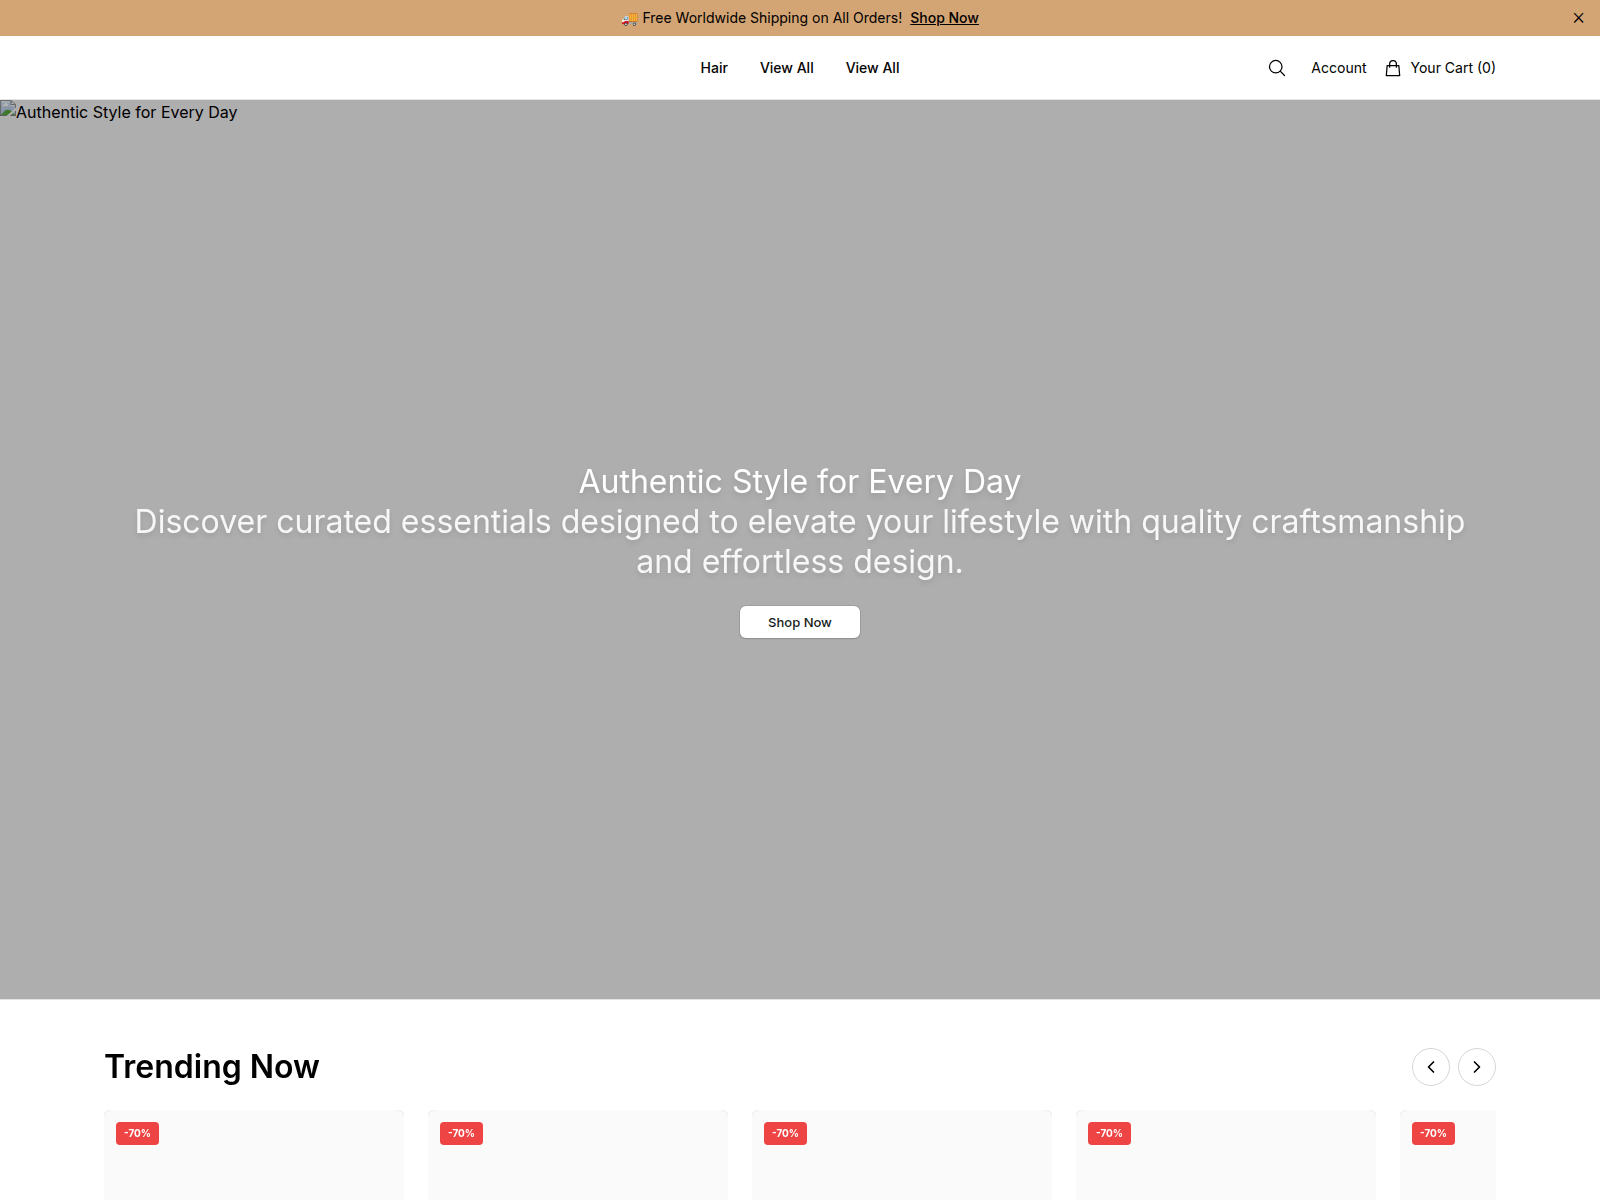Click the white Shop Now hero button
Image resolution: width=1600 pixels, height=1200 pixels.
[800, 622]
